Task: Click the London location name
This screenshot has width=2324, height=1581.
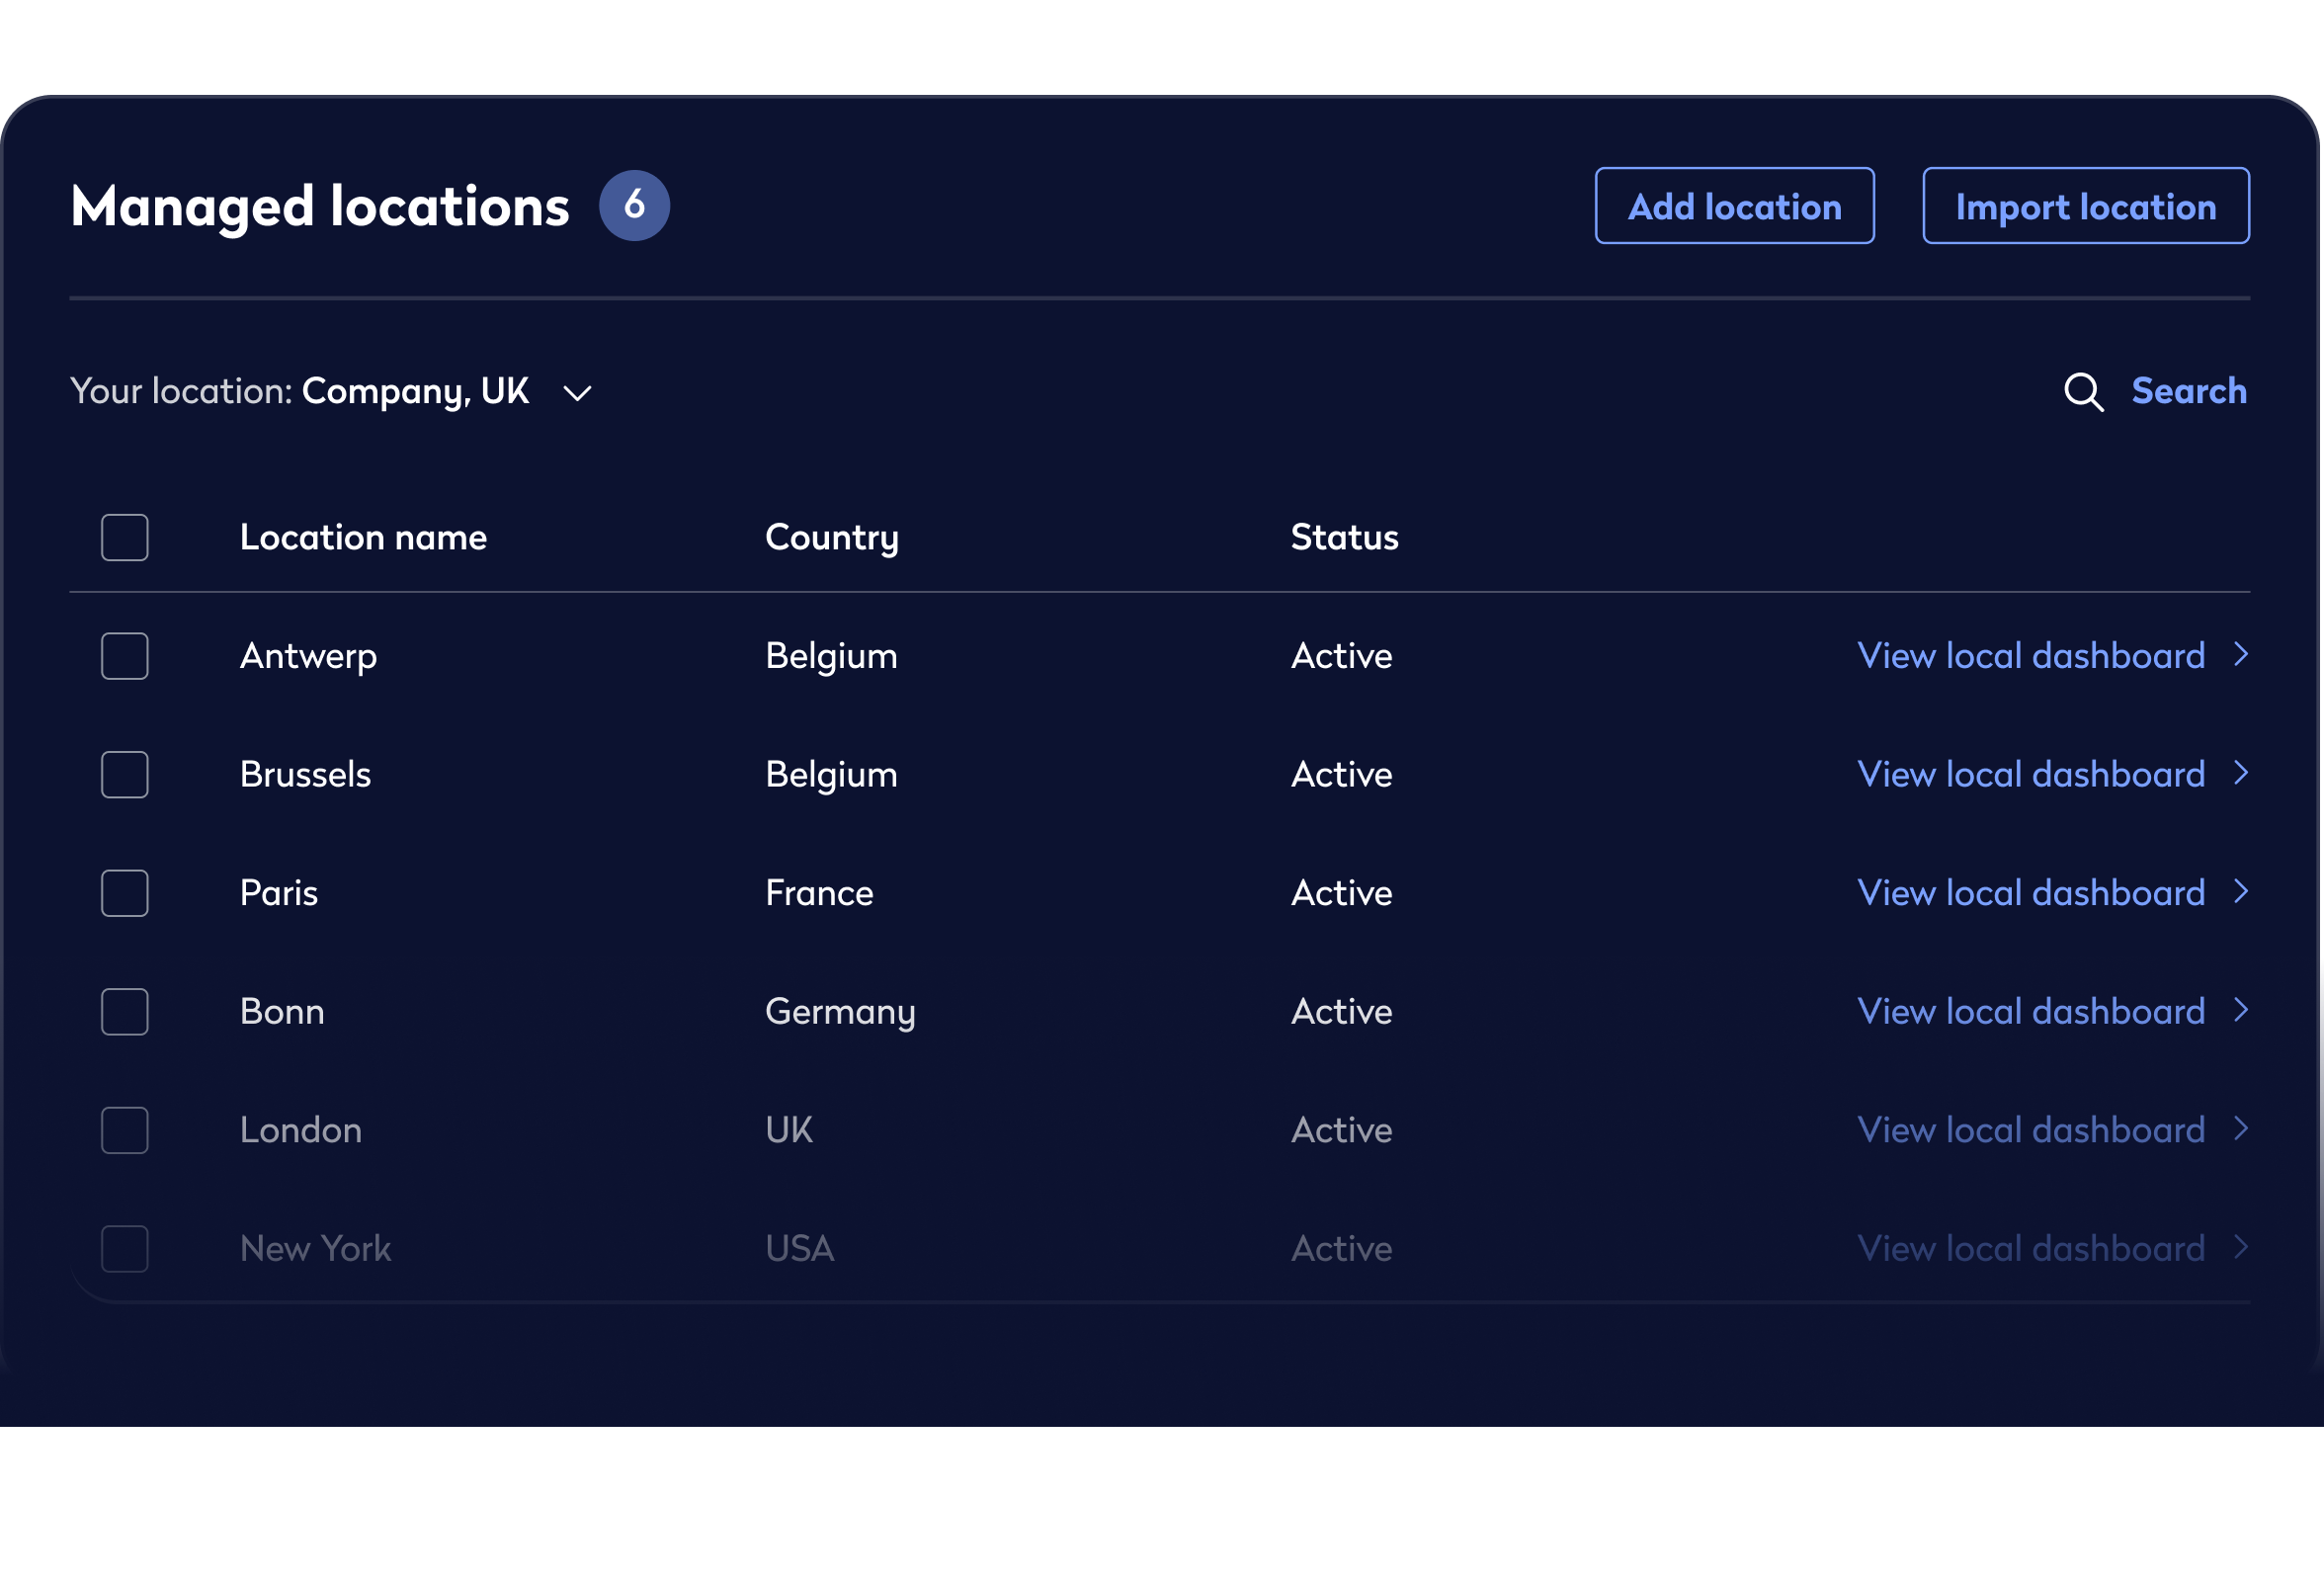Action: (301, 1131)
